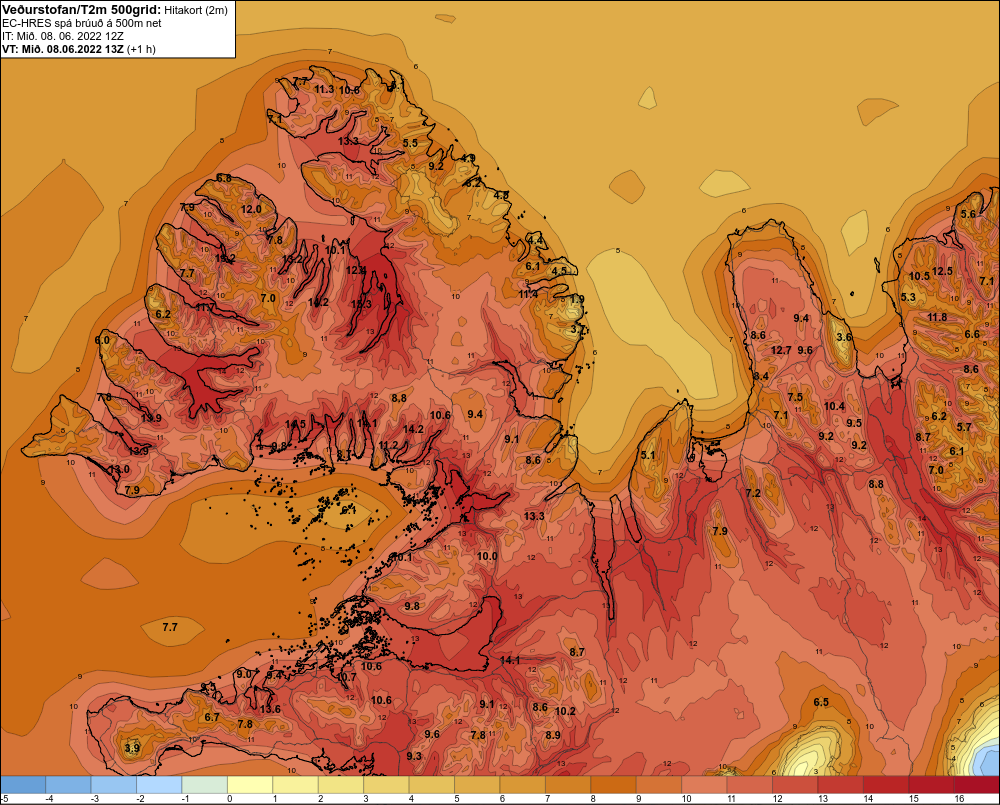Click the station temperature value 6.5

click(x=821, y=702)
